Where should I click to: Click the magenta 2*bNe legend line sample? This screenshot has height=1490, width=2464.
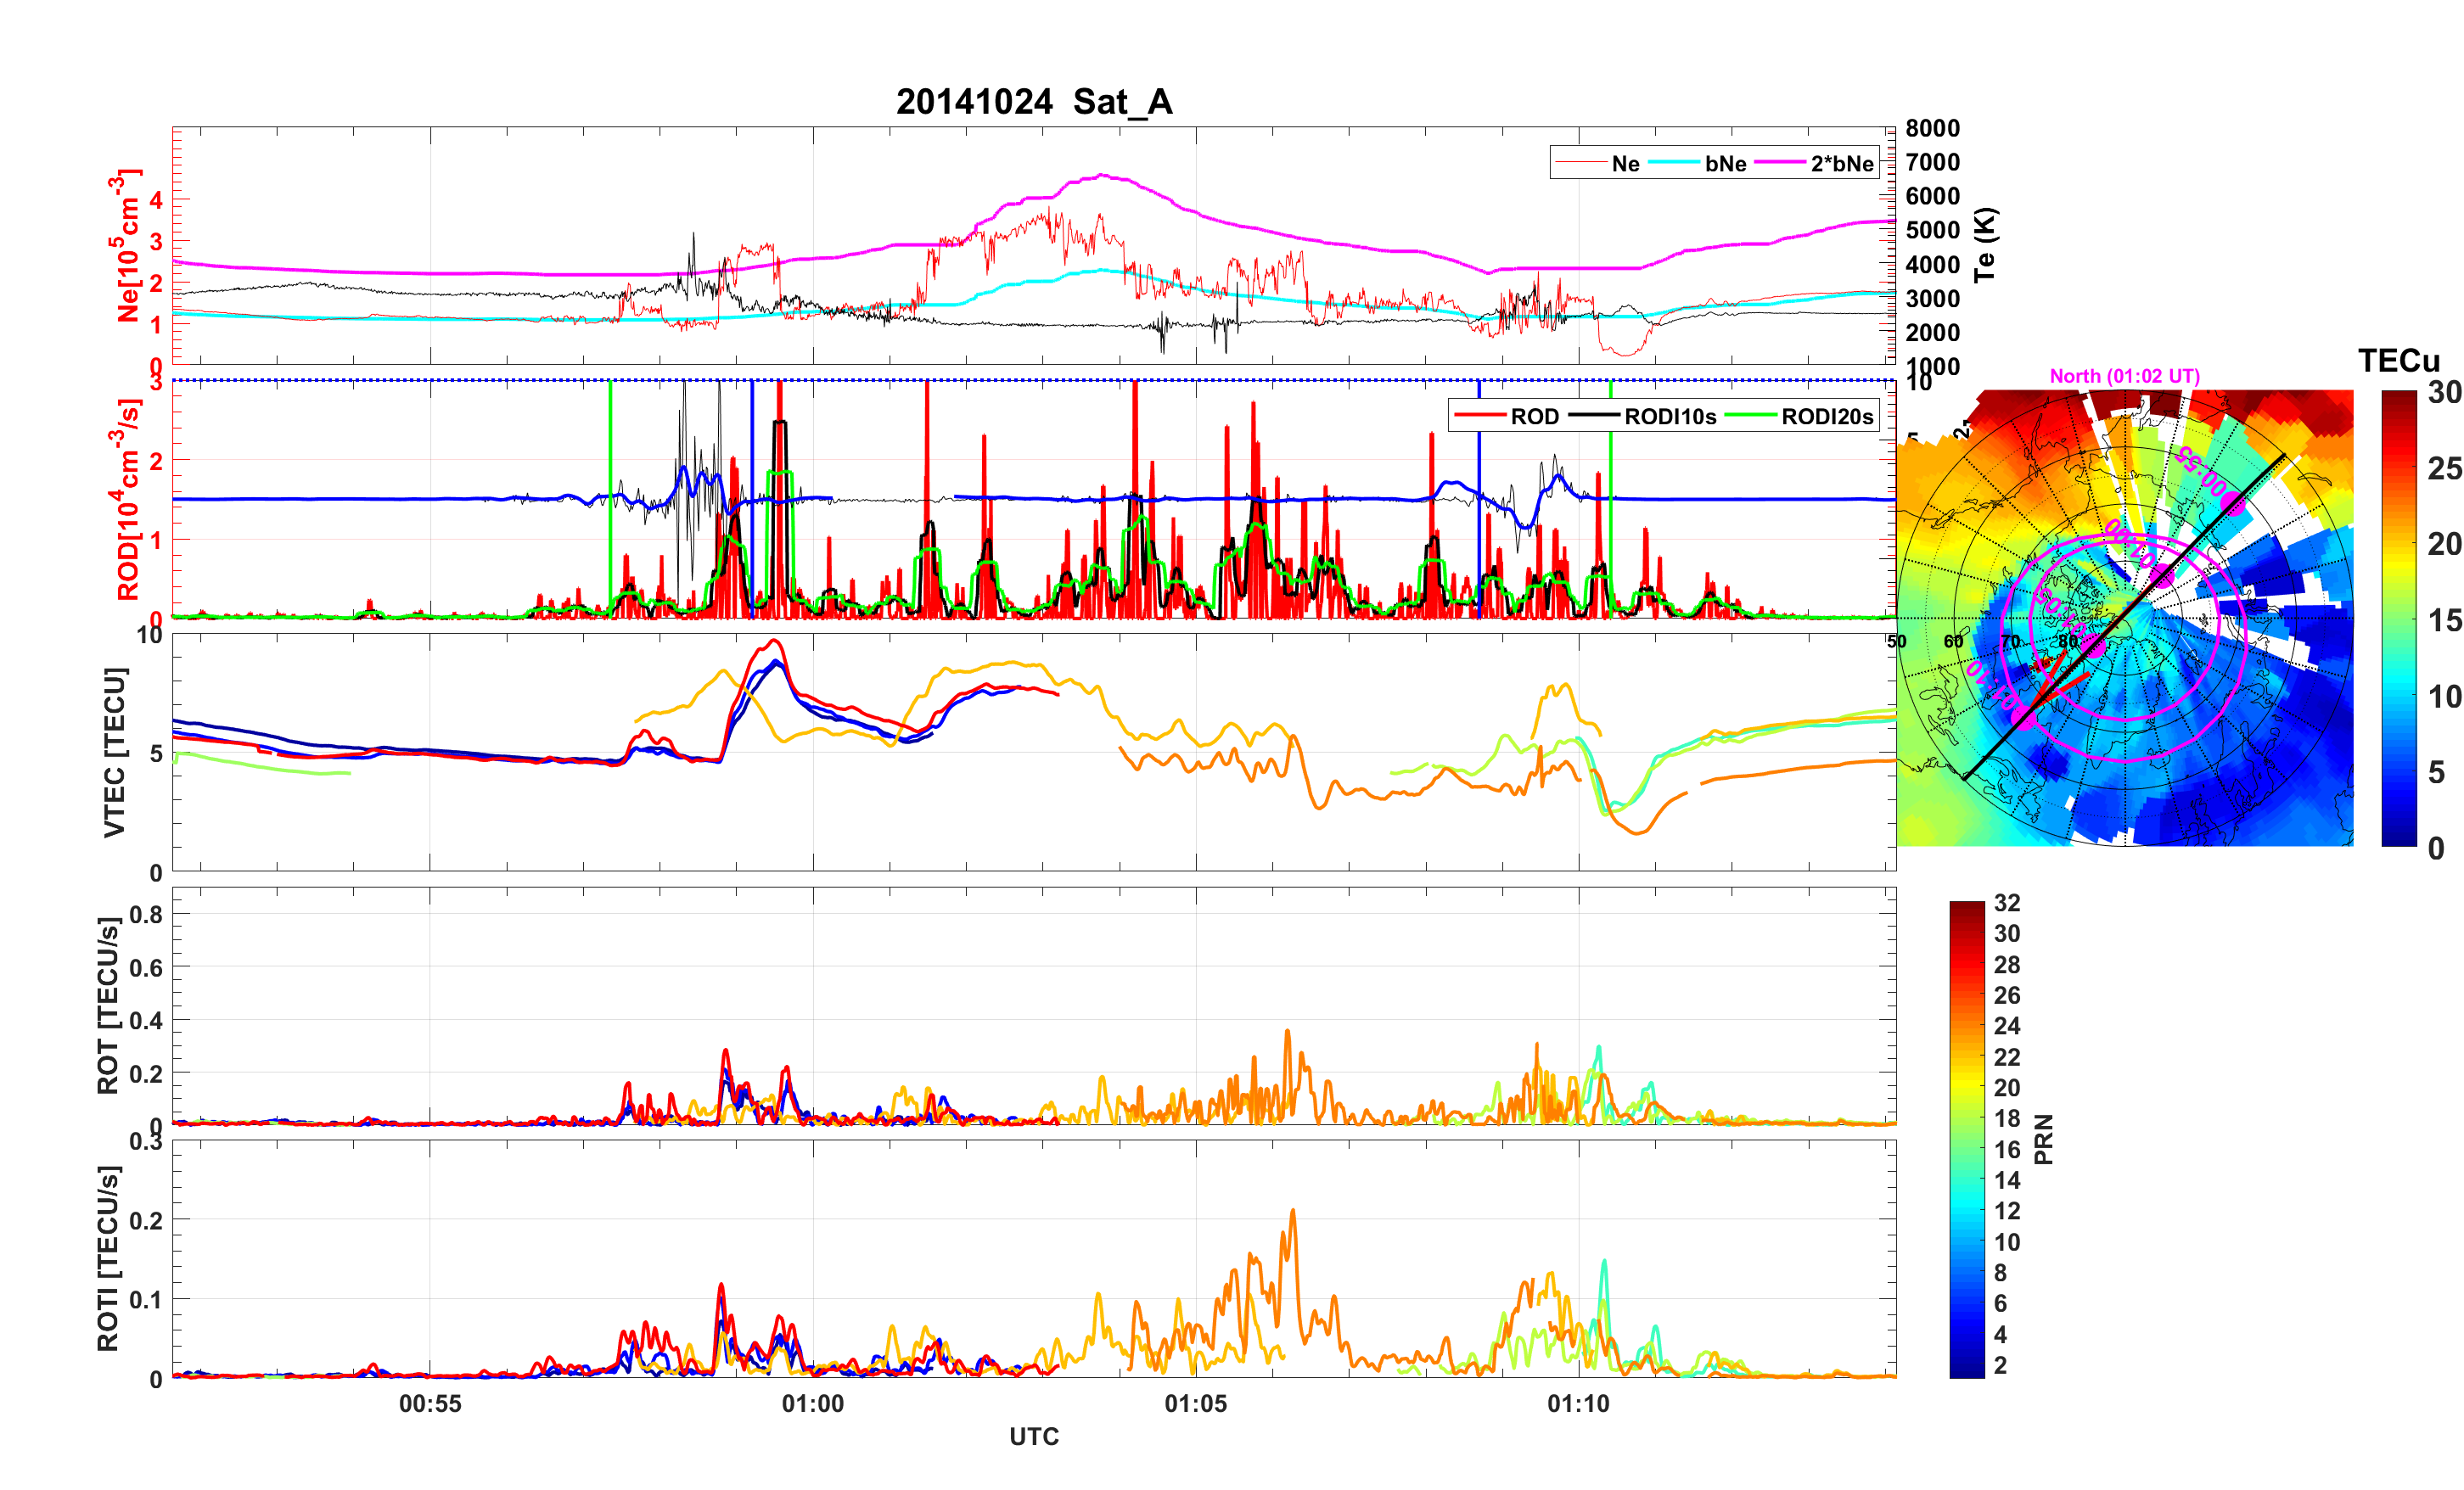tap(1780, 164)
